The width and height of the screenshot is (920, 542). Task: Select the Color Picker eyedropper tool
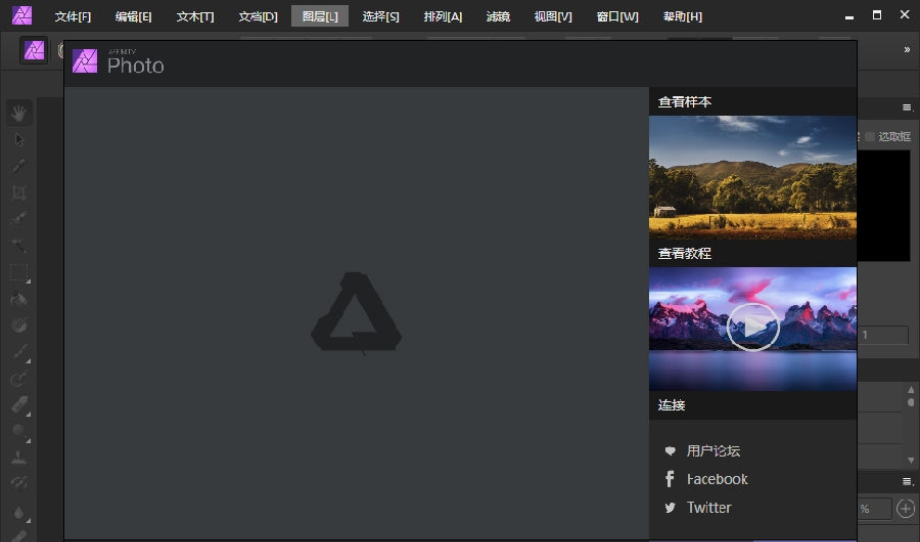(x=19, y=166)
